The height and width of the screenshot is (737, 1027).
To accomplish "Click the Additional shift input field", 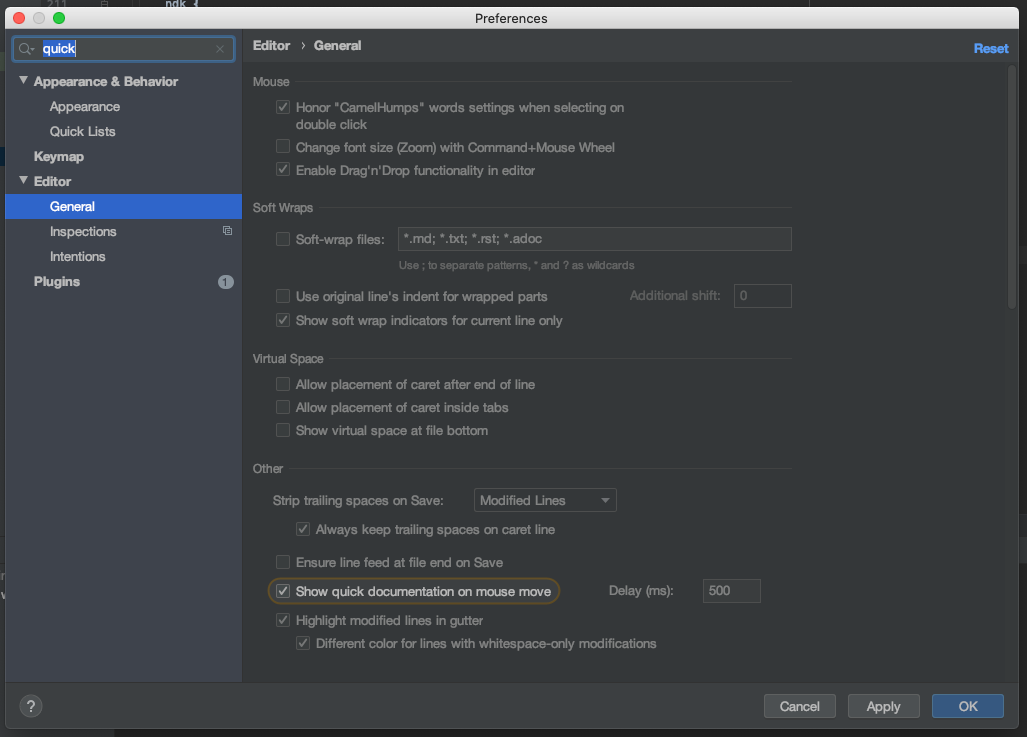I will coord(762,296).
